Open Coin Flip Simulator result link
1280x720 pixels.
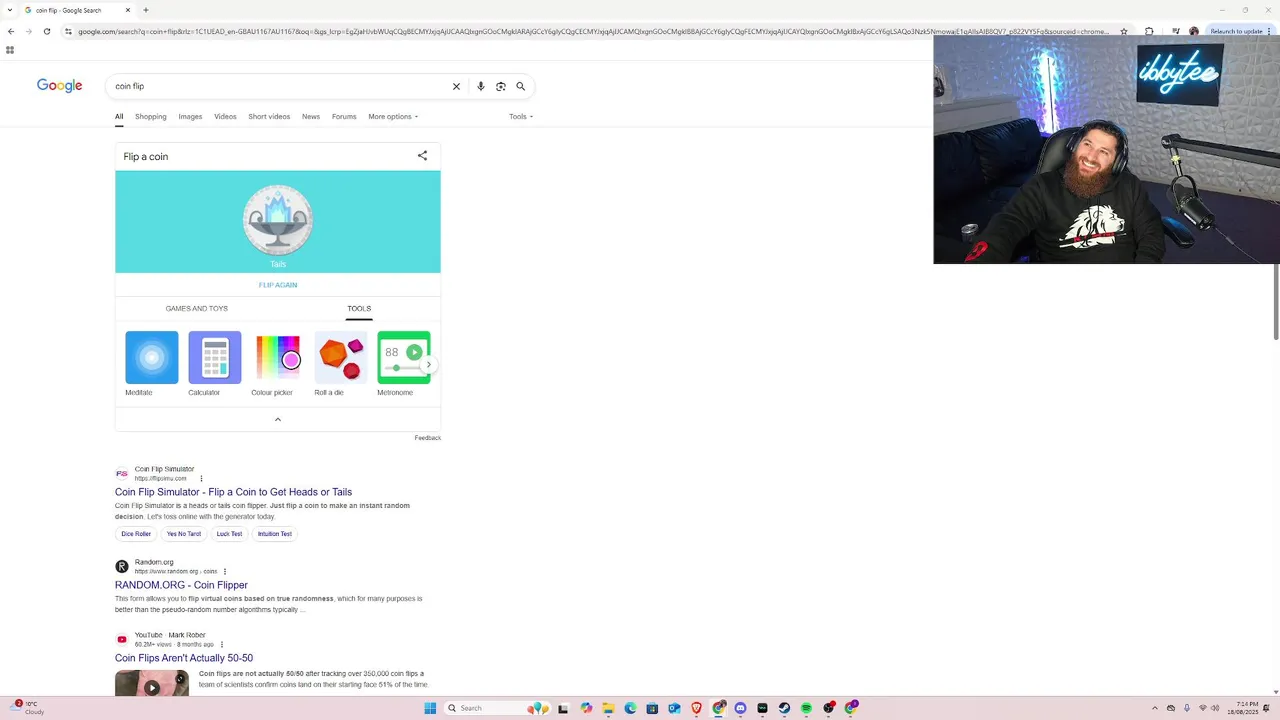[x=233, y=492]
